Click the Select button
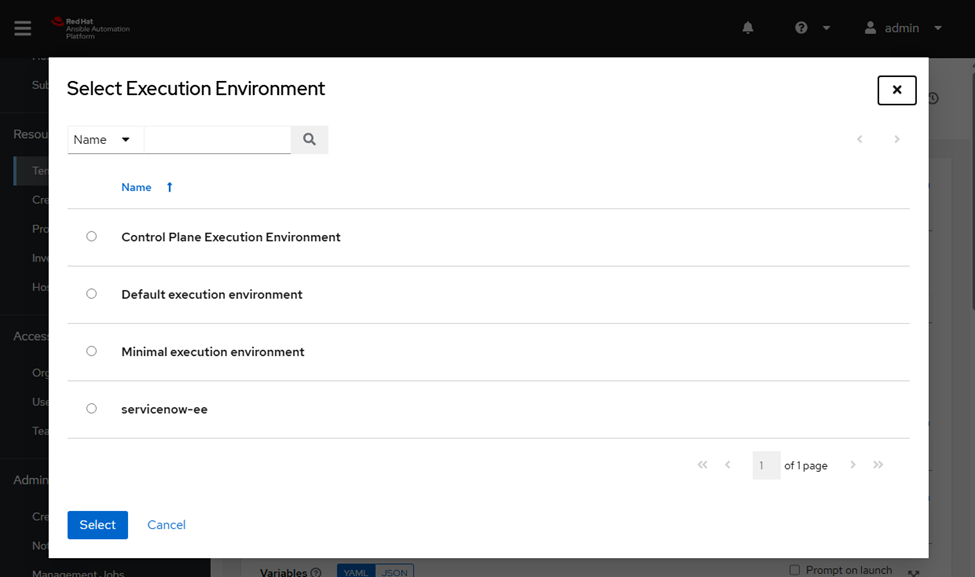975x577 pixels. [97, 524]
